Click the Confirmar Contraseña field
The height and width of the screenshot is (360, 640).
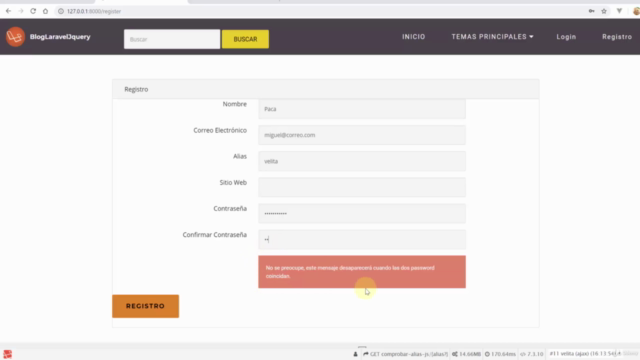pos(362,240)
